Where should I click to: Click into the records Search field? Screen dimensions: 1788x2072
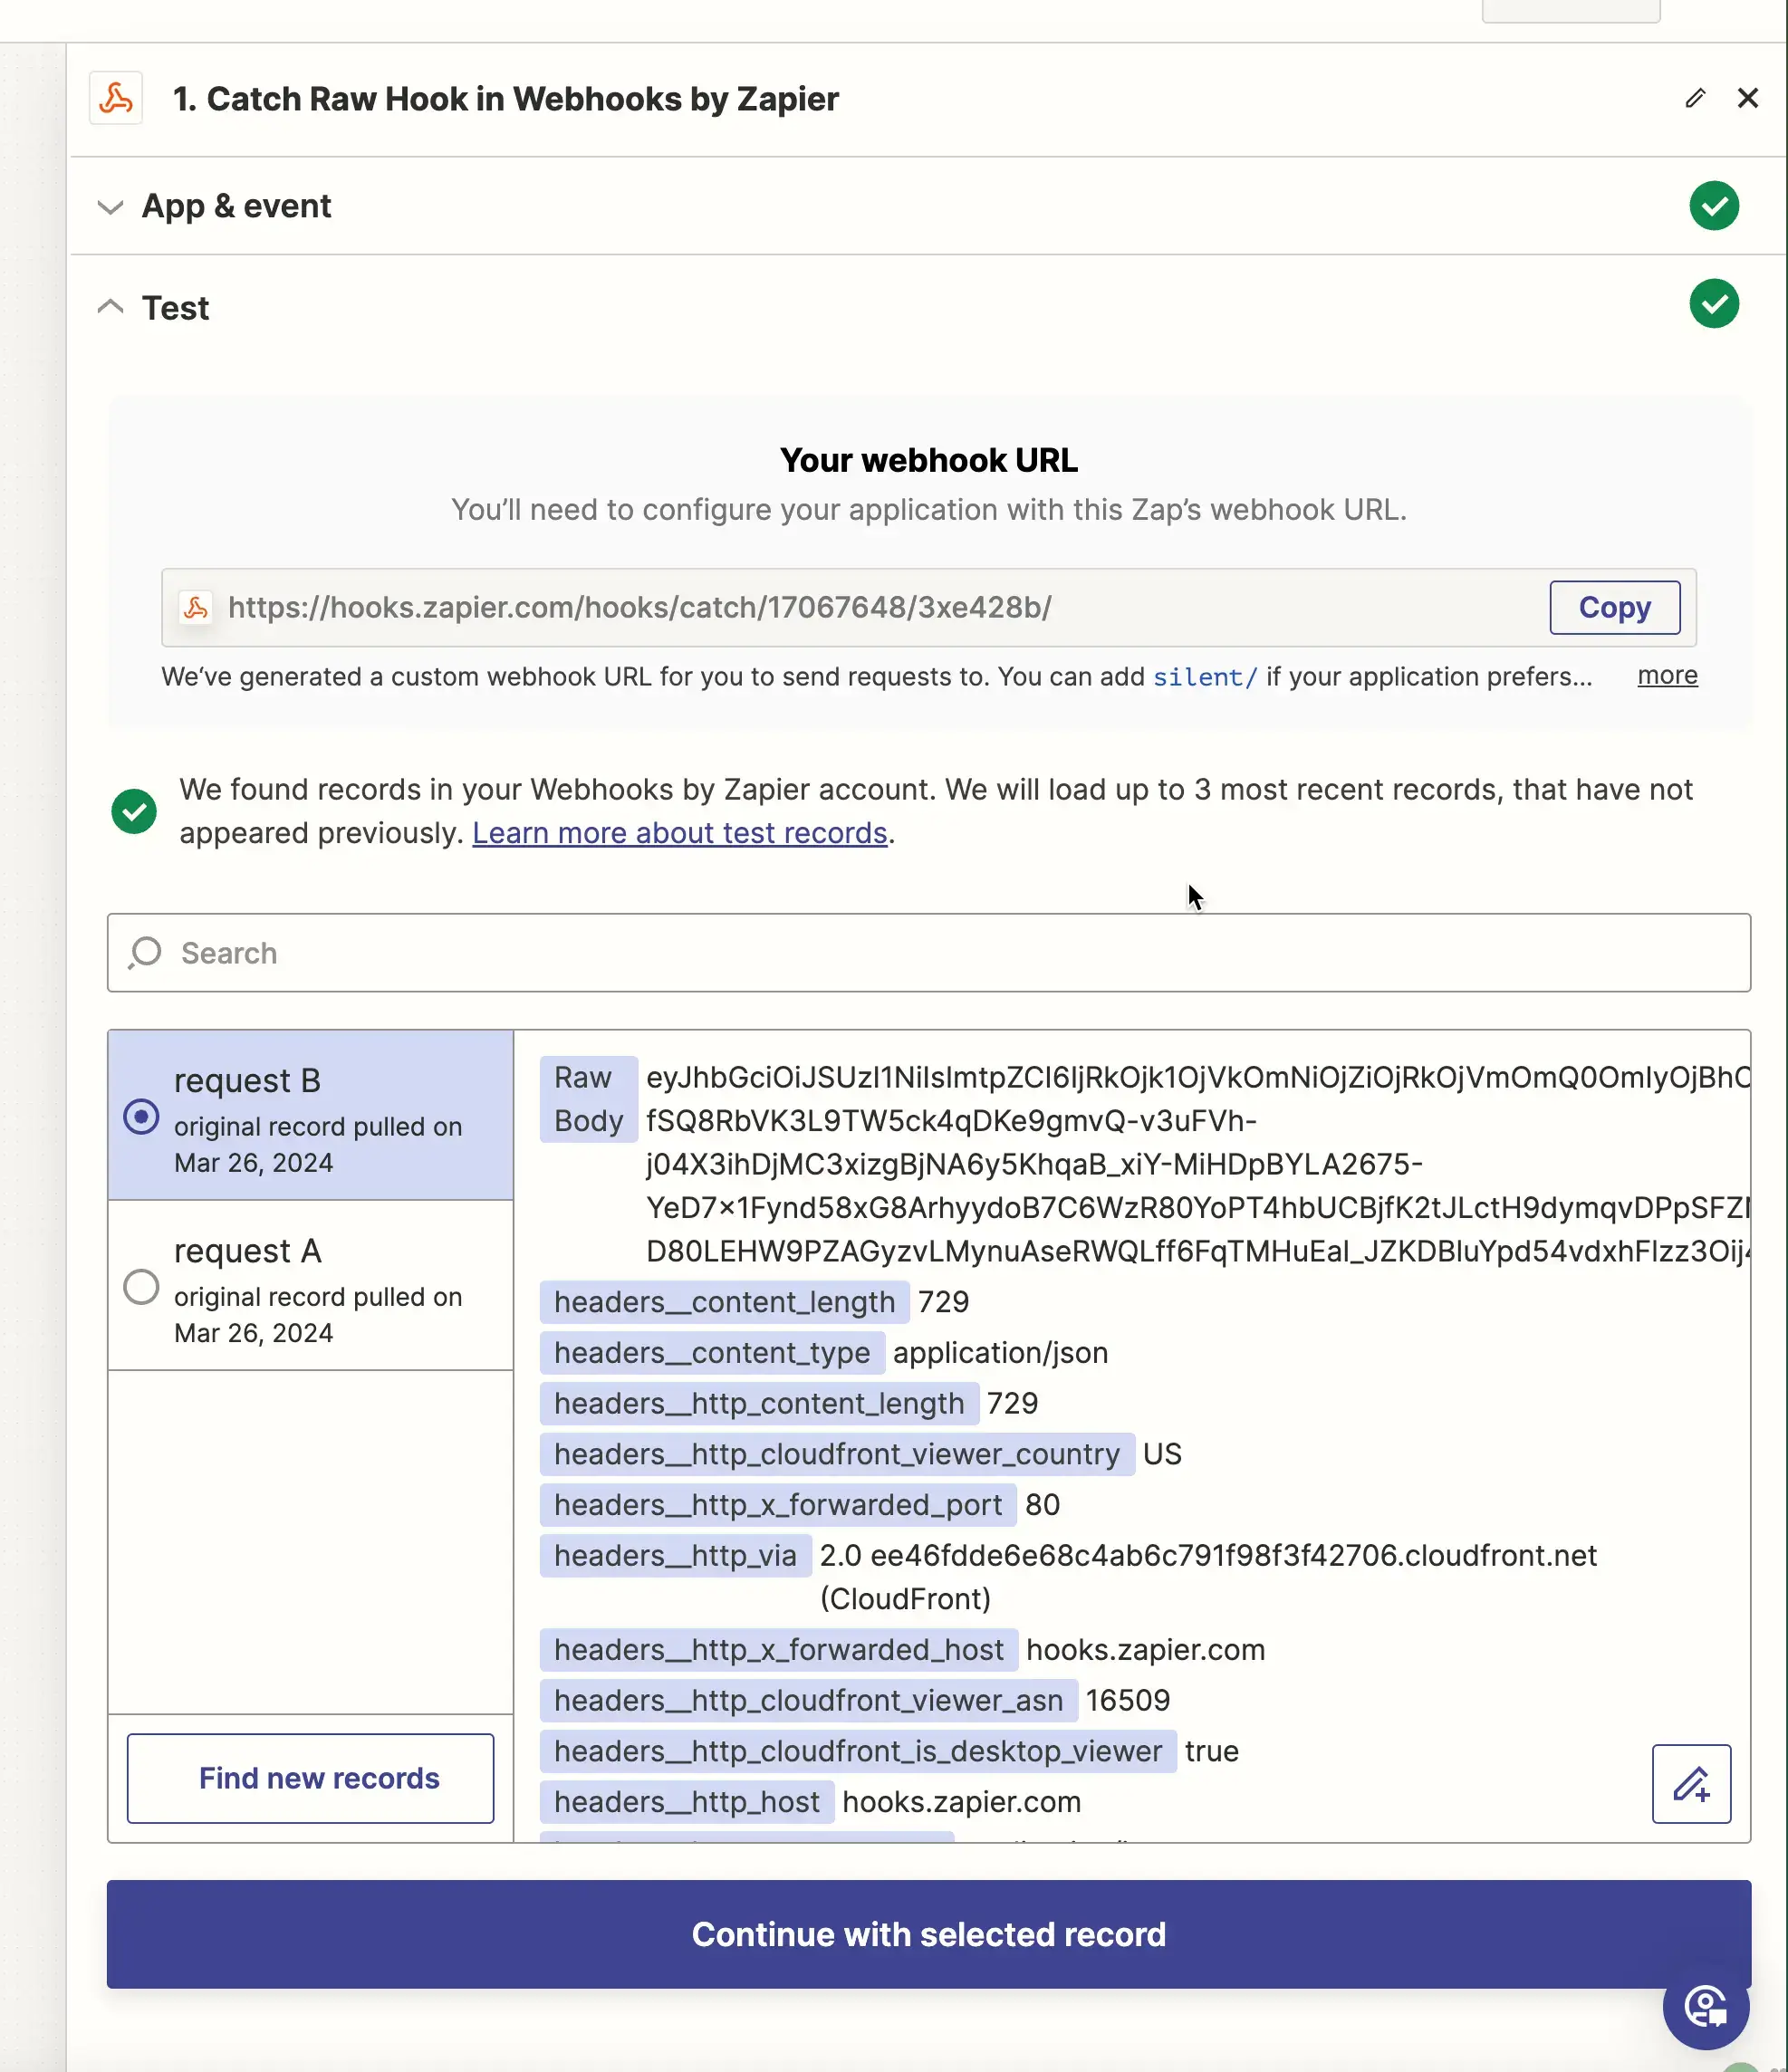point(928,952)
